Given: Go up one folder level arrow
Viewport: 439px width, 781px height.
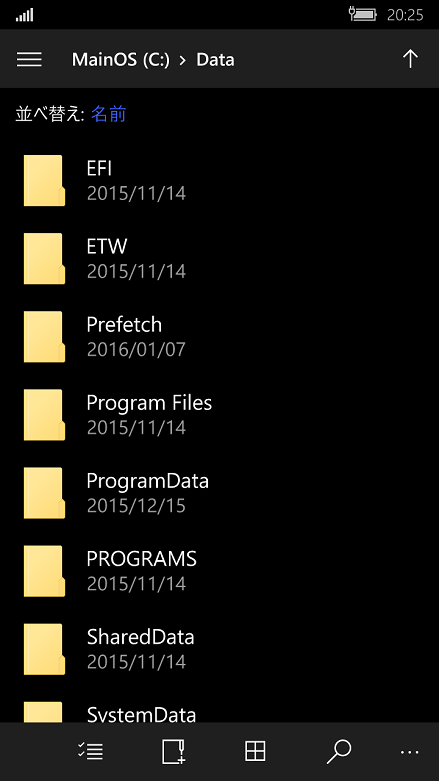Looking at the screenshot, I should coord(410,59).
